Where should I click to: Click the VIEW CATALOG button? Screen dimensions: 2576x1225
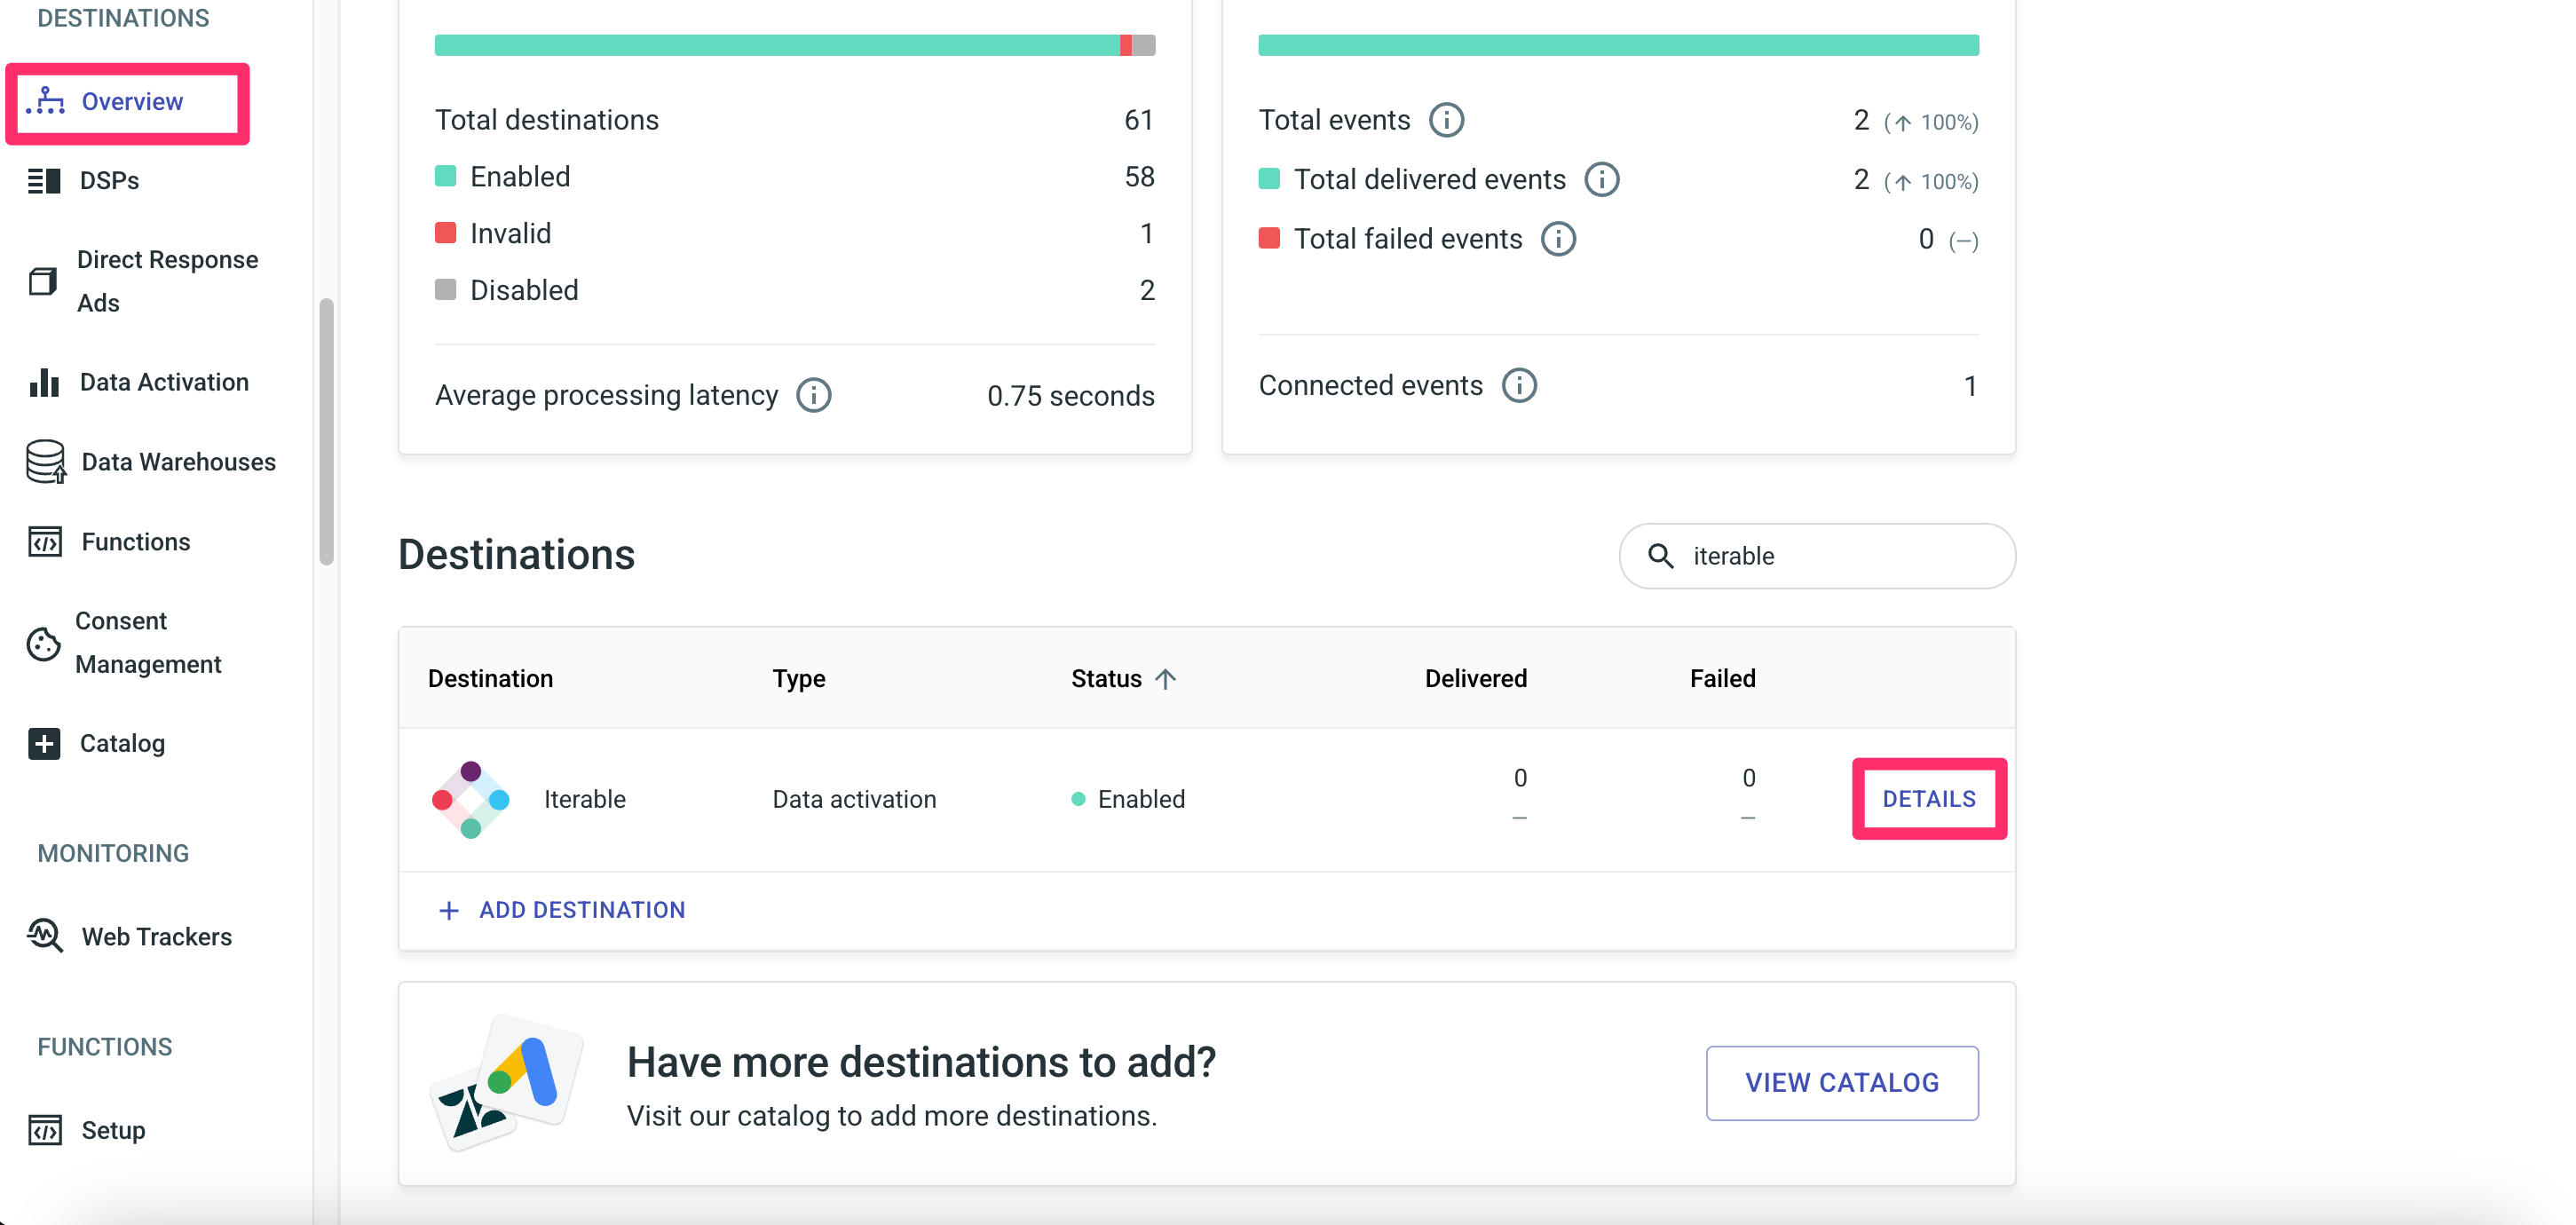(x=1841, y=1083)
